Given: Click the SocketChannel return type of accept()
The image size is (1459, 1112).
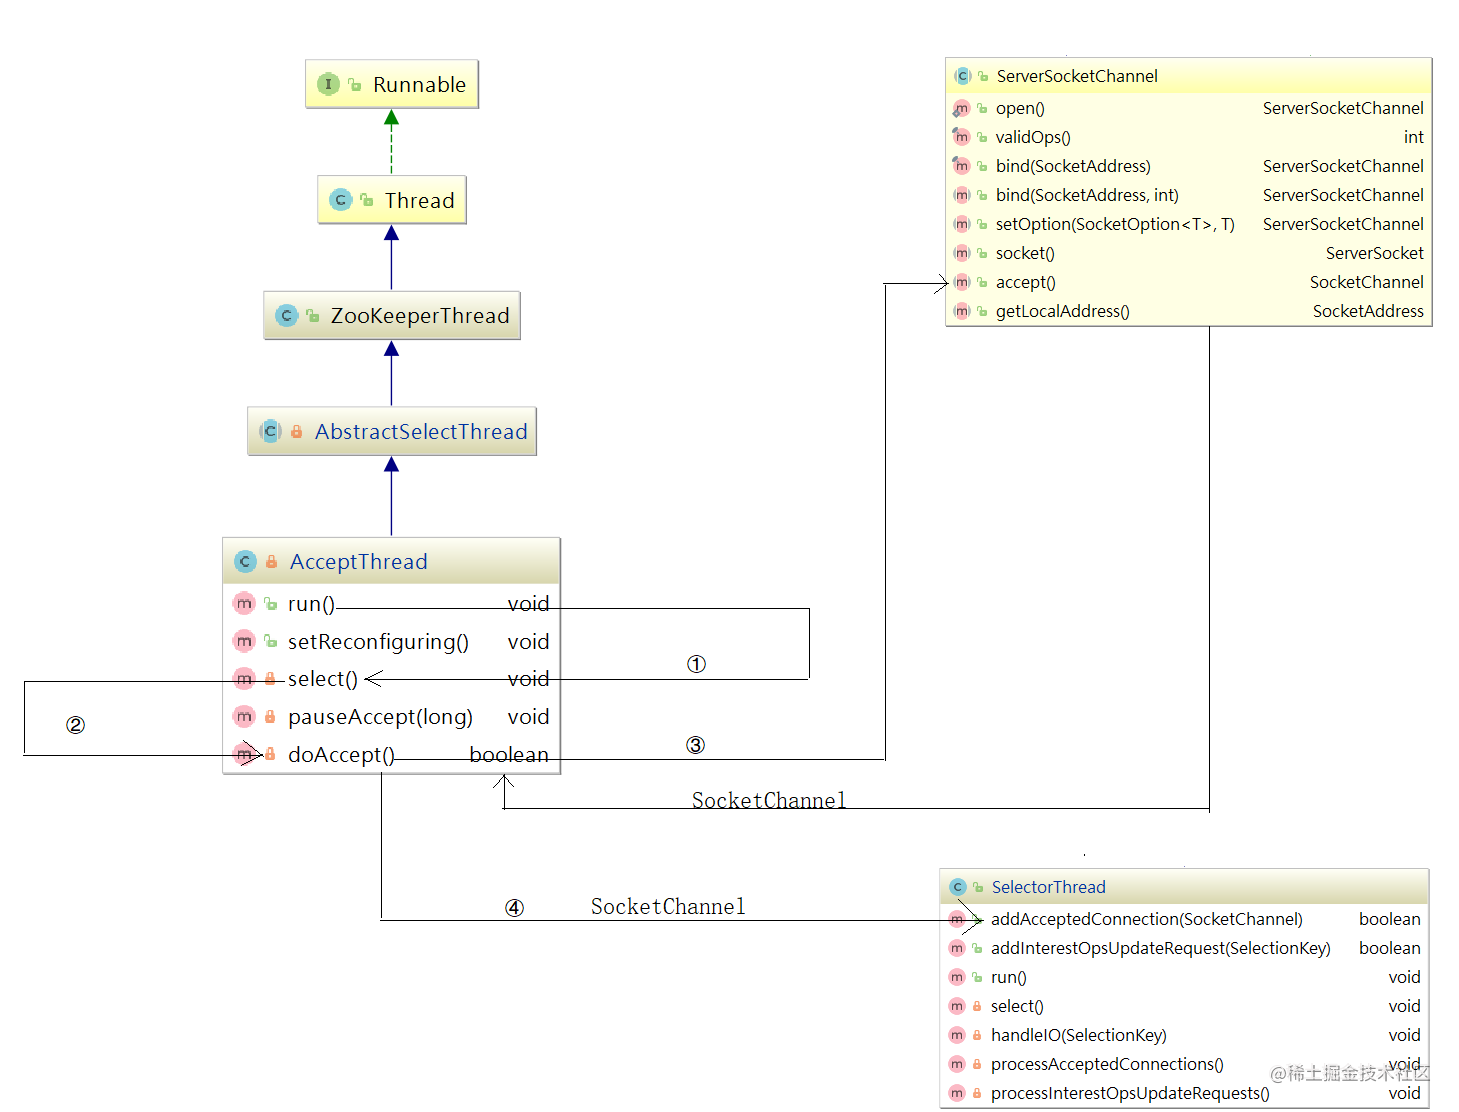Looking at the screenshot, I should (x=1367, y=282).
